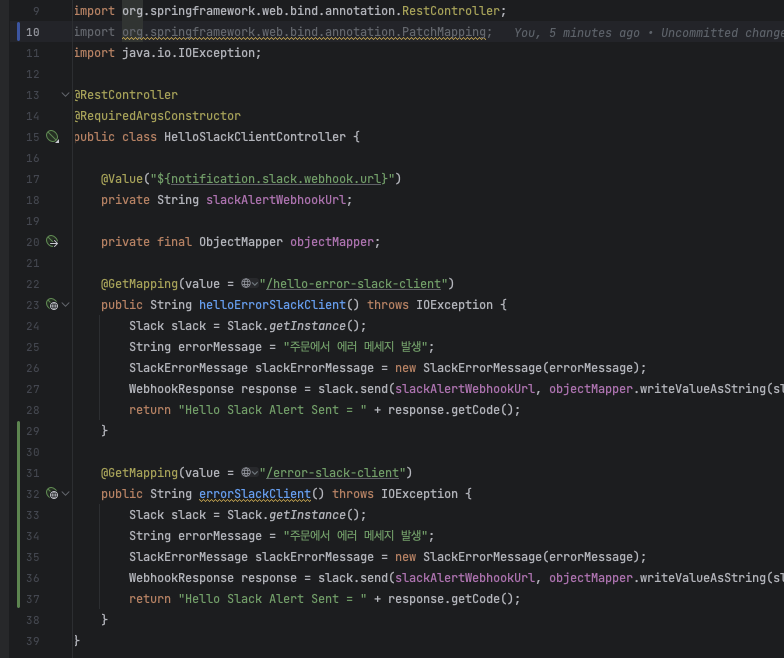Click the unused PatchMapping import
Viewport: 784px width, 658px height.
click(304, 32)
